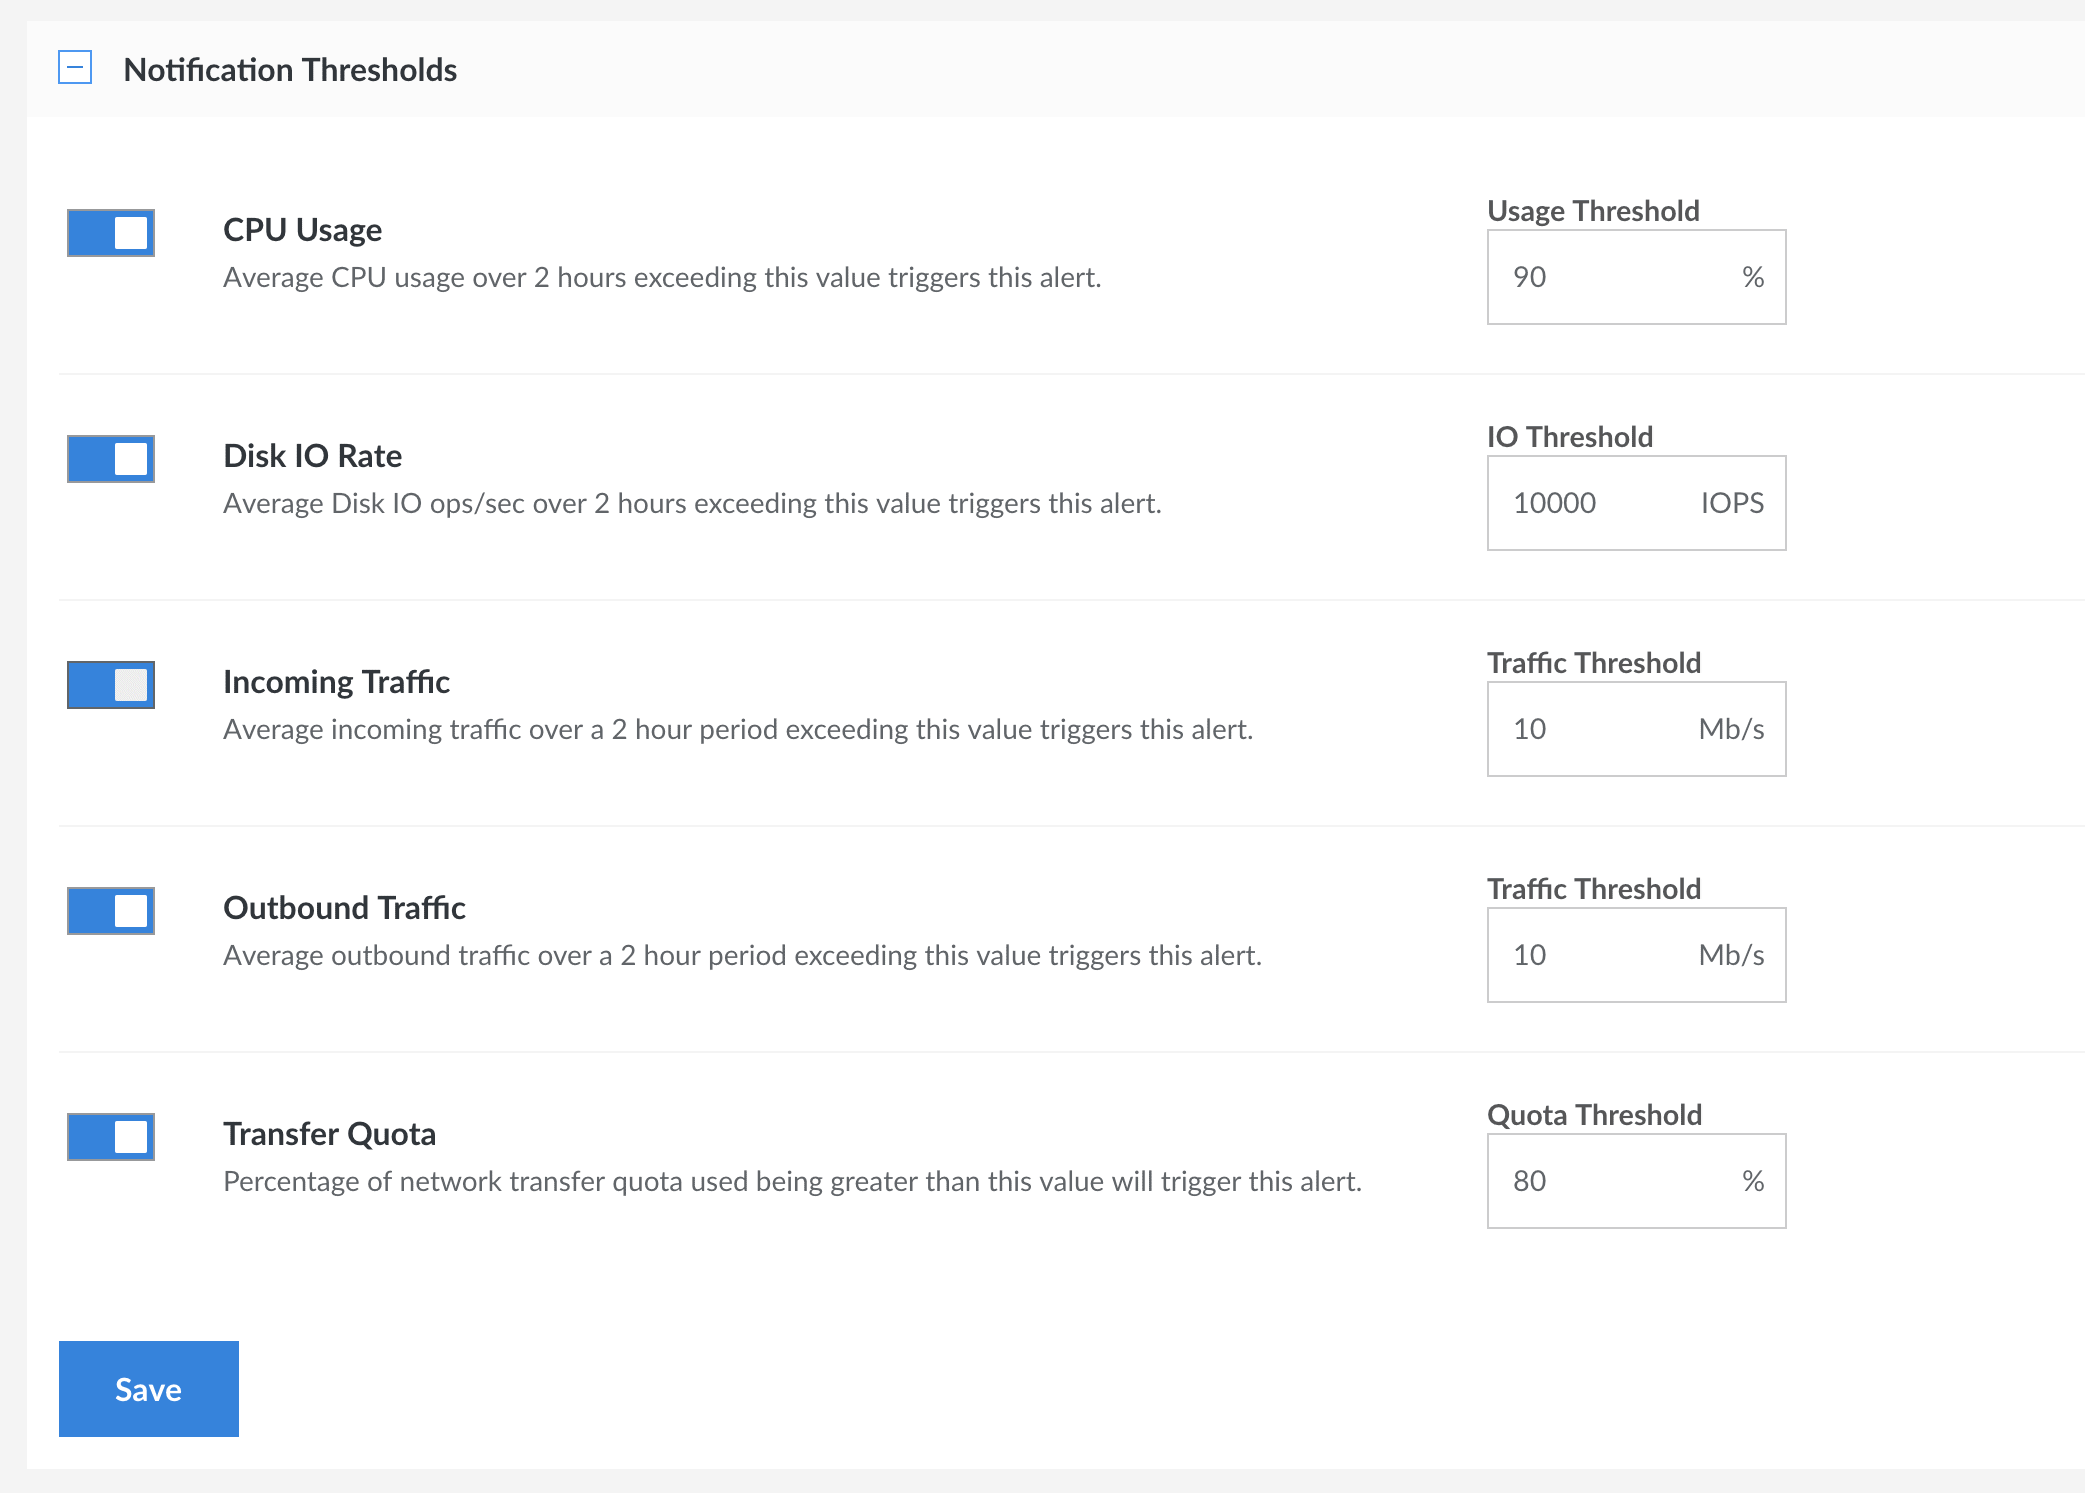Click the CPU Usage label
This screenshot has width=2085, height=1493.
(x=302, y=230)
